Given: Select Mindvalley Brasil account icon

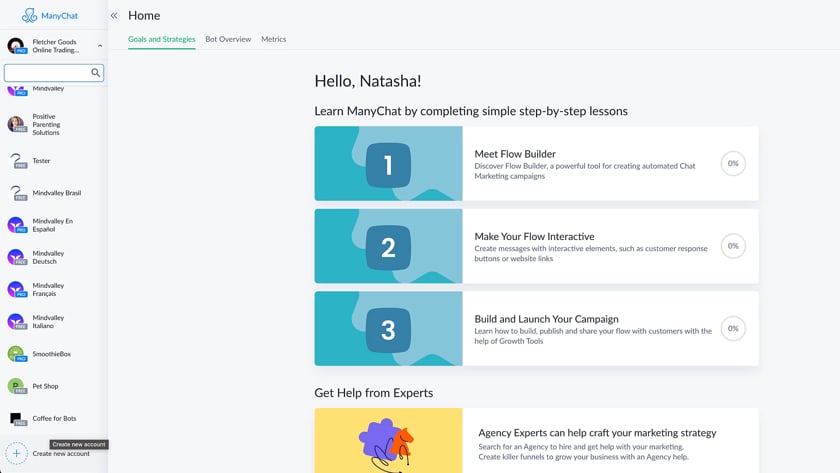Looking at the screenshot, I should click(x=17, y=193).
